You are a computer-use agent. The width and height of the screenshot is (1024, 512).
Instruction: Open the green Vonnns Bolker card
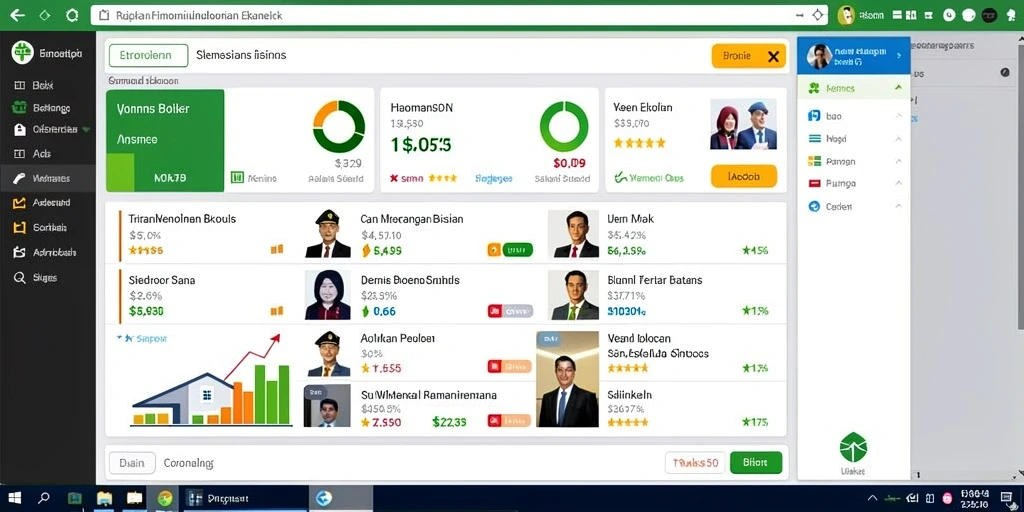pos(165,140)
